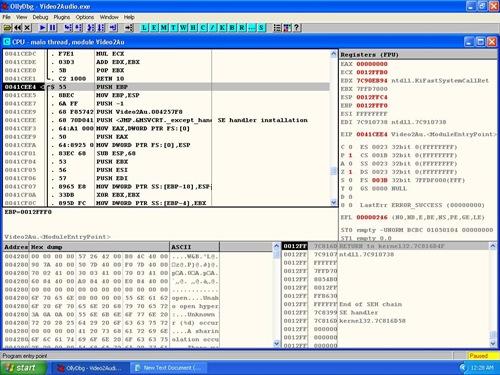Show Executable modules with E button

click(x=154, y=28)
